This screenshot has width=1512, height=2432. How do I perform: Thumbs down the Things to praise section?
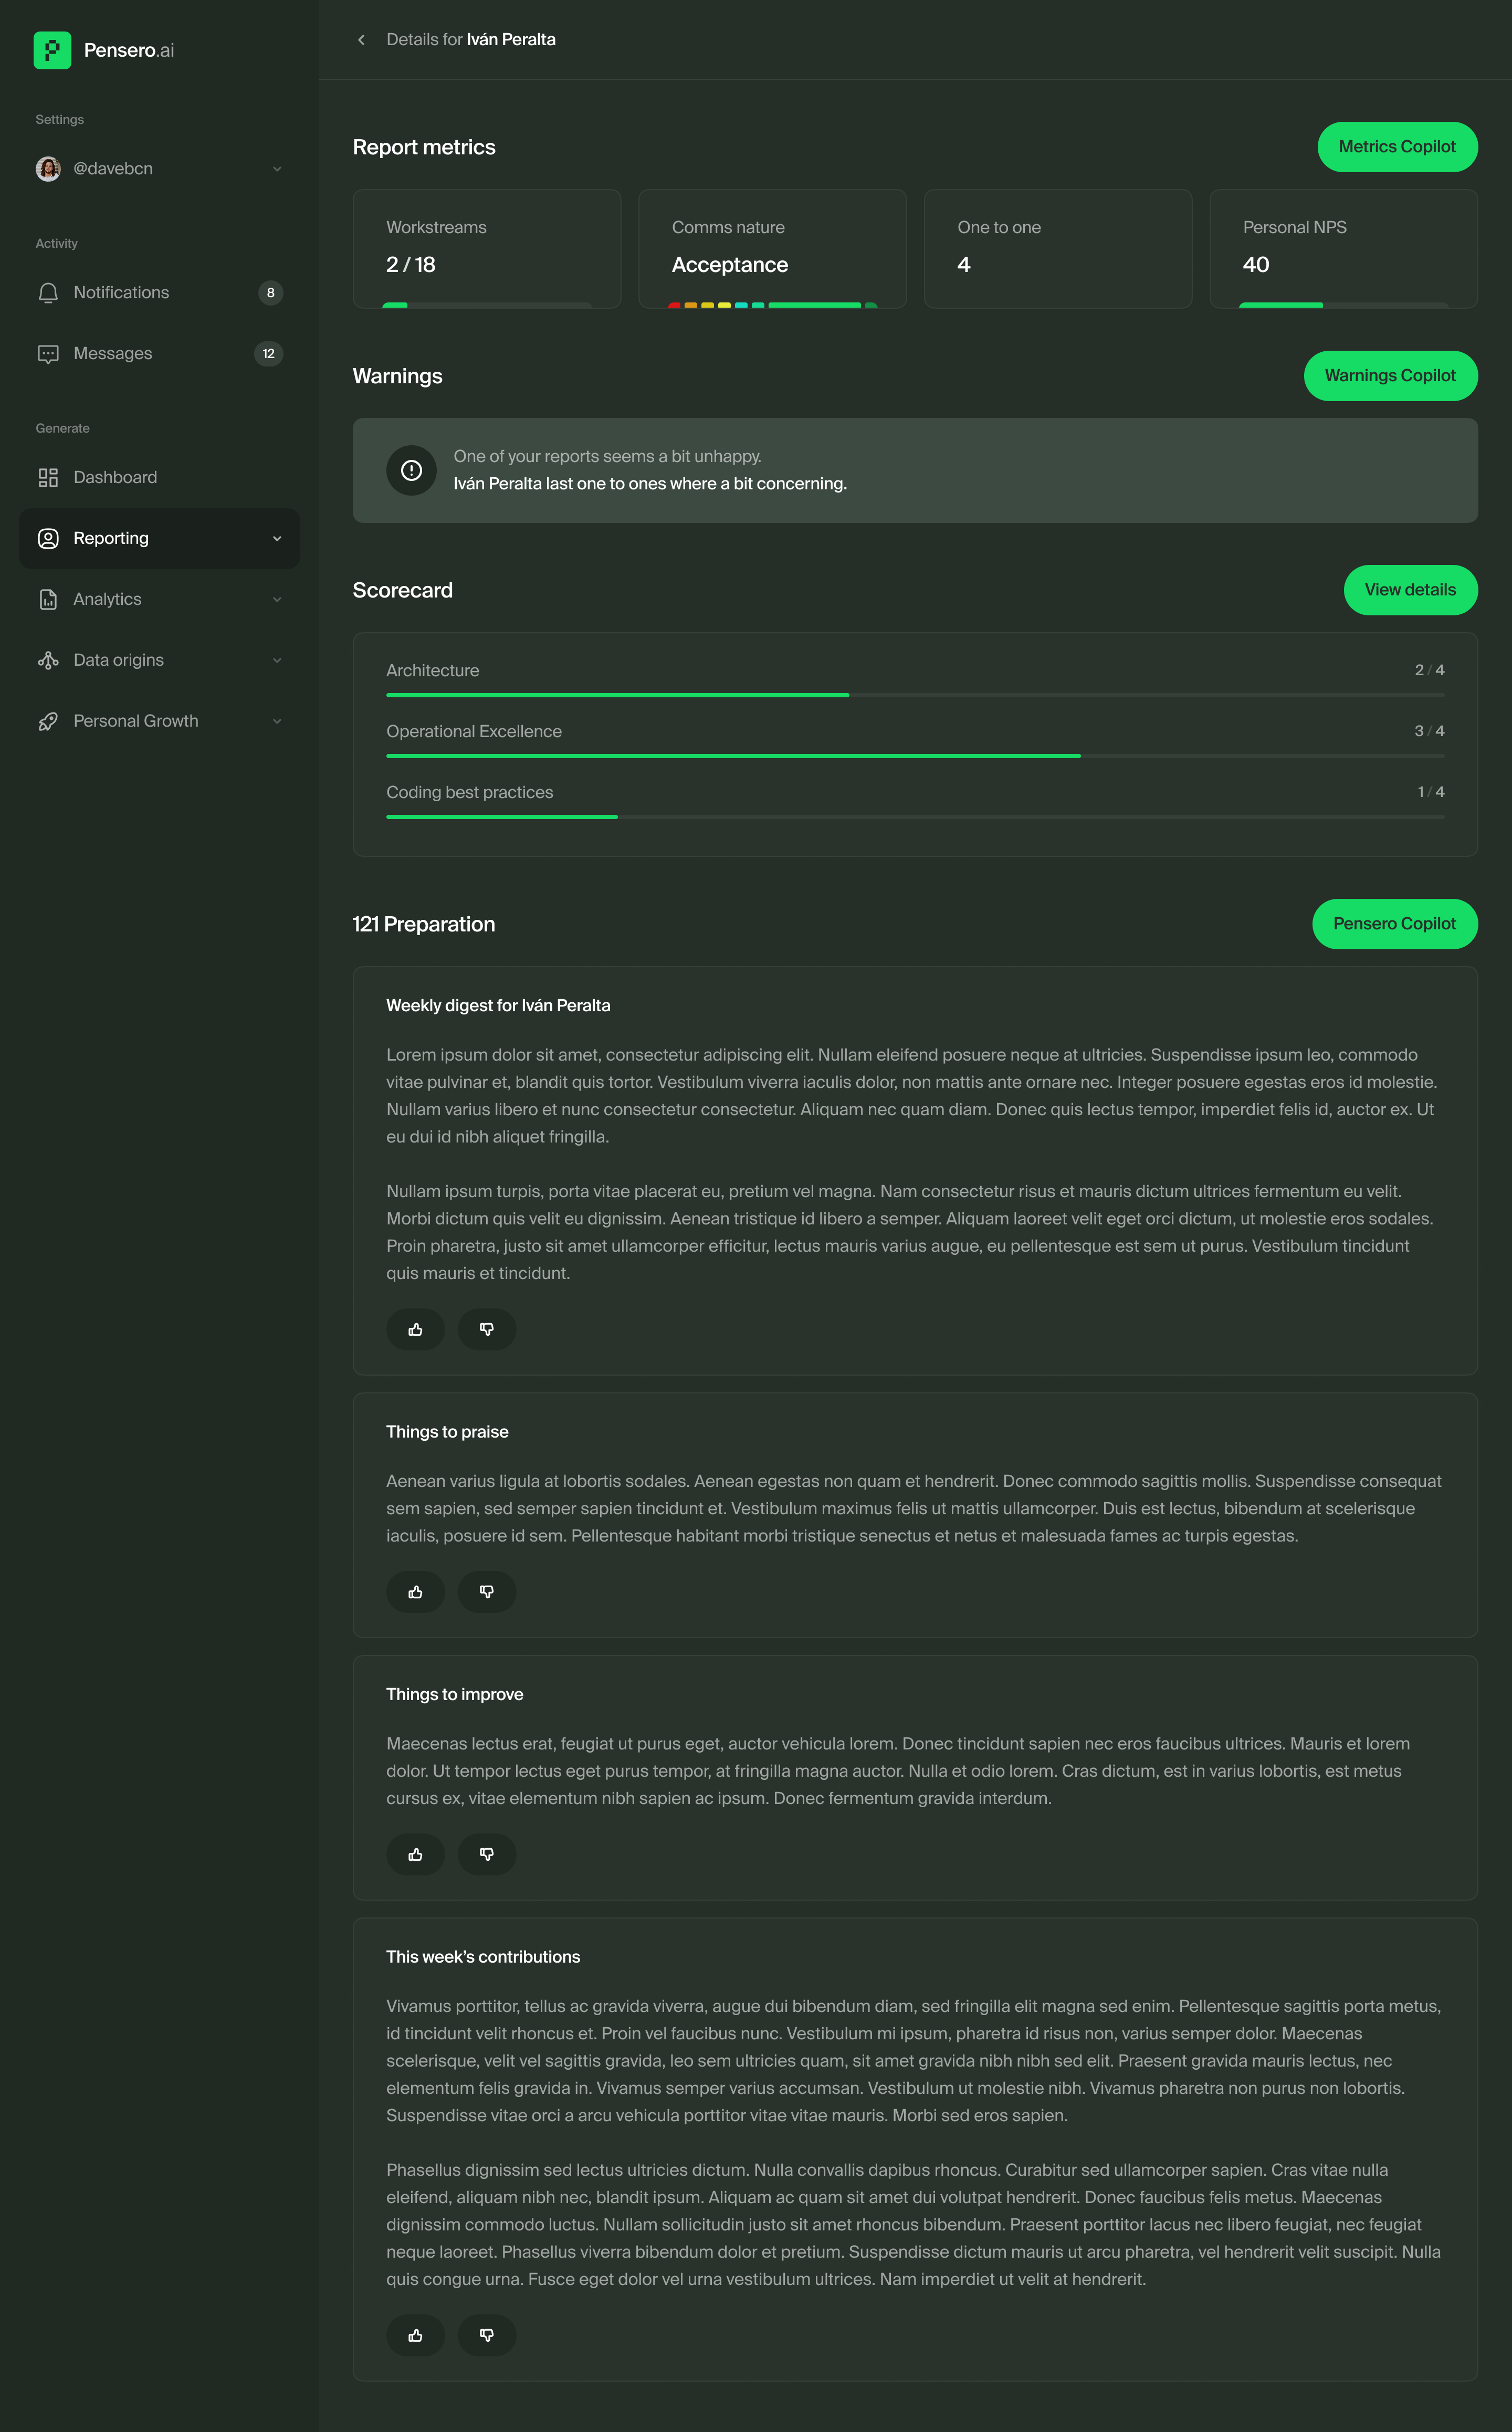pos(487,1591)
